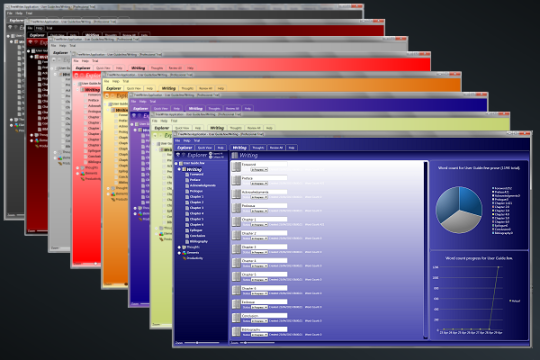Collapse the Writing node in blue window's Explorer

[x=179, y=169]
